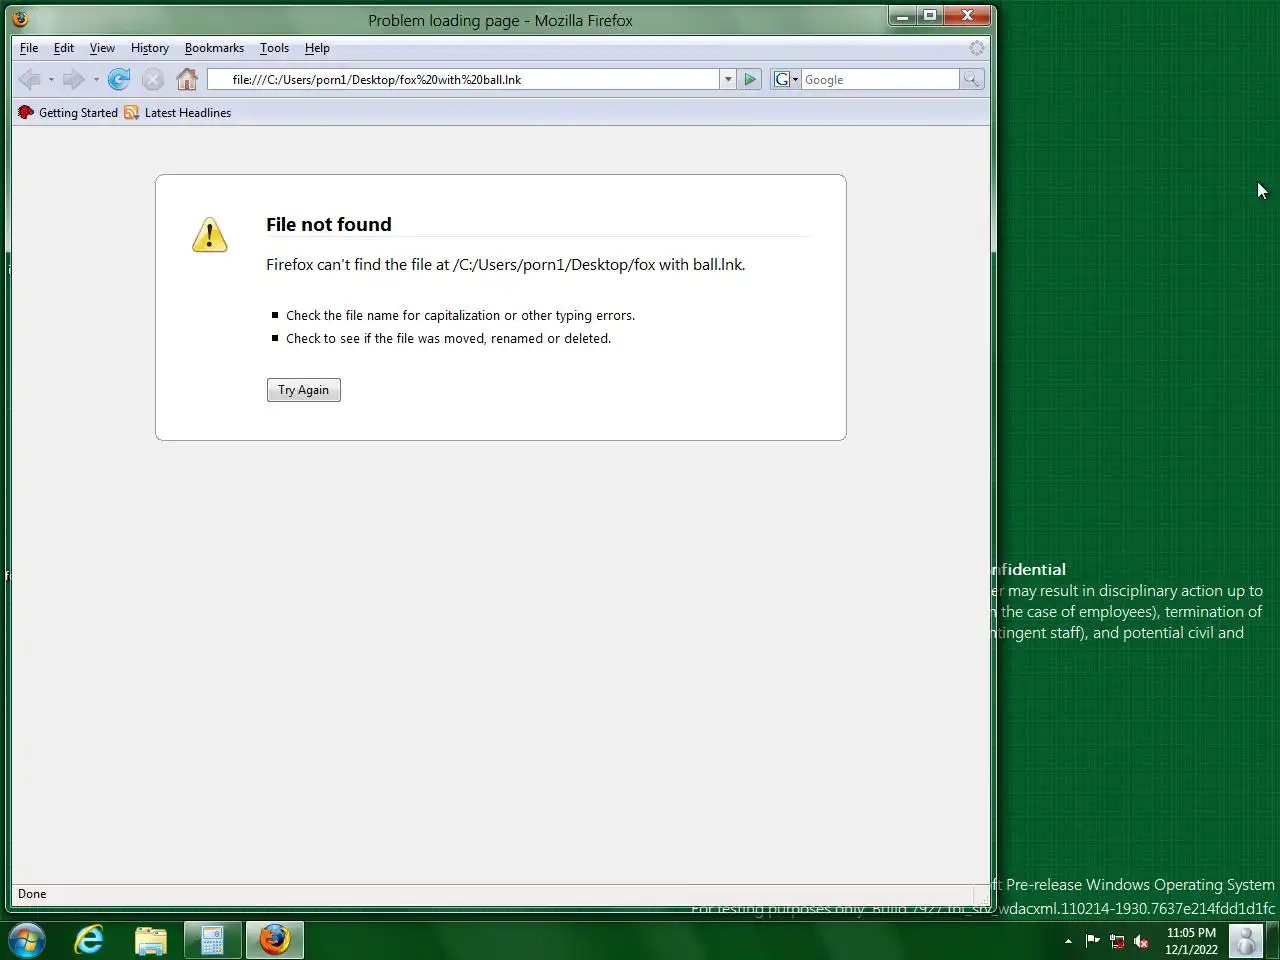Click the search magnifier icon
Viewport: 1280px width, 960px height.
[x=971, y=79]
